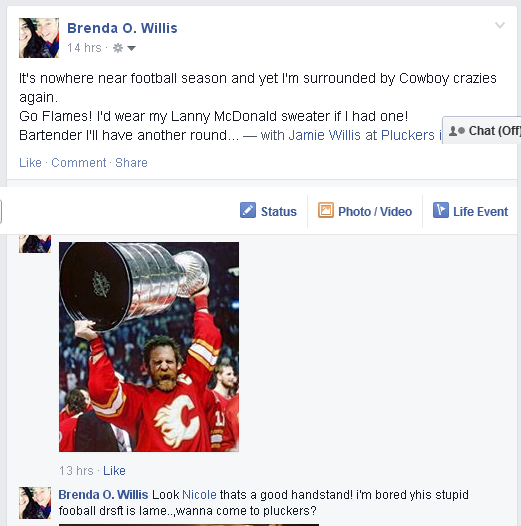Open the Stanley Cup photo in the comment
The width and height of the screenshot is (521, 526).
pyautogui.click(x=149, y=347)
